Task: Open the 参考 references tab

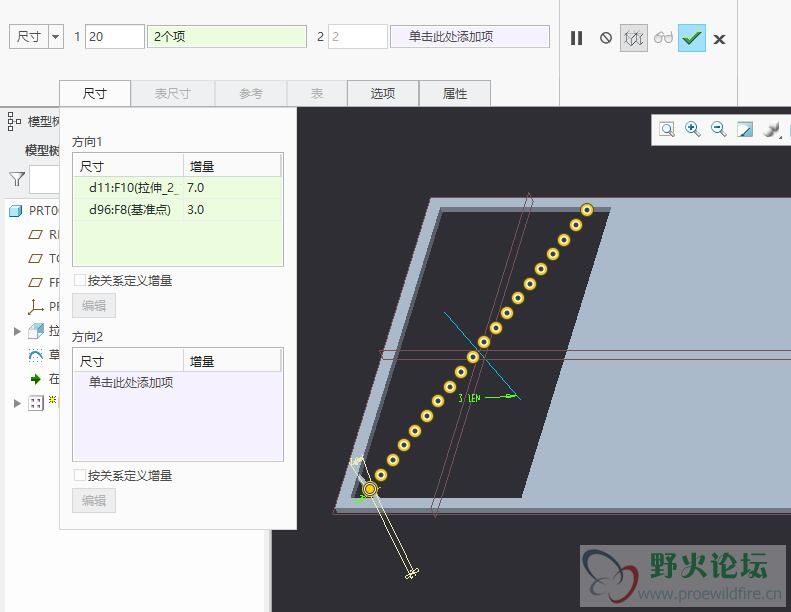Action: (251, 93)
